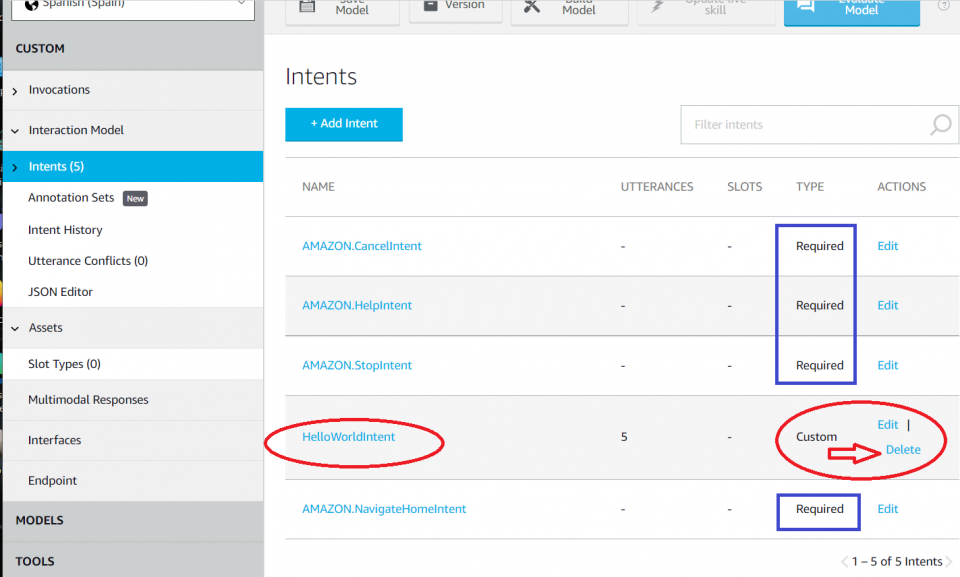Delete the HelloWorldIntent
The width and height of the screenshot is (960, 577).
[x=902, y=450]
